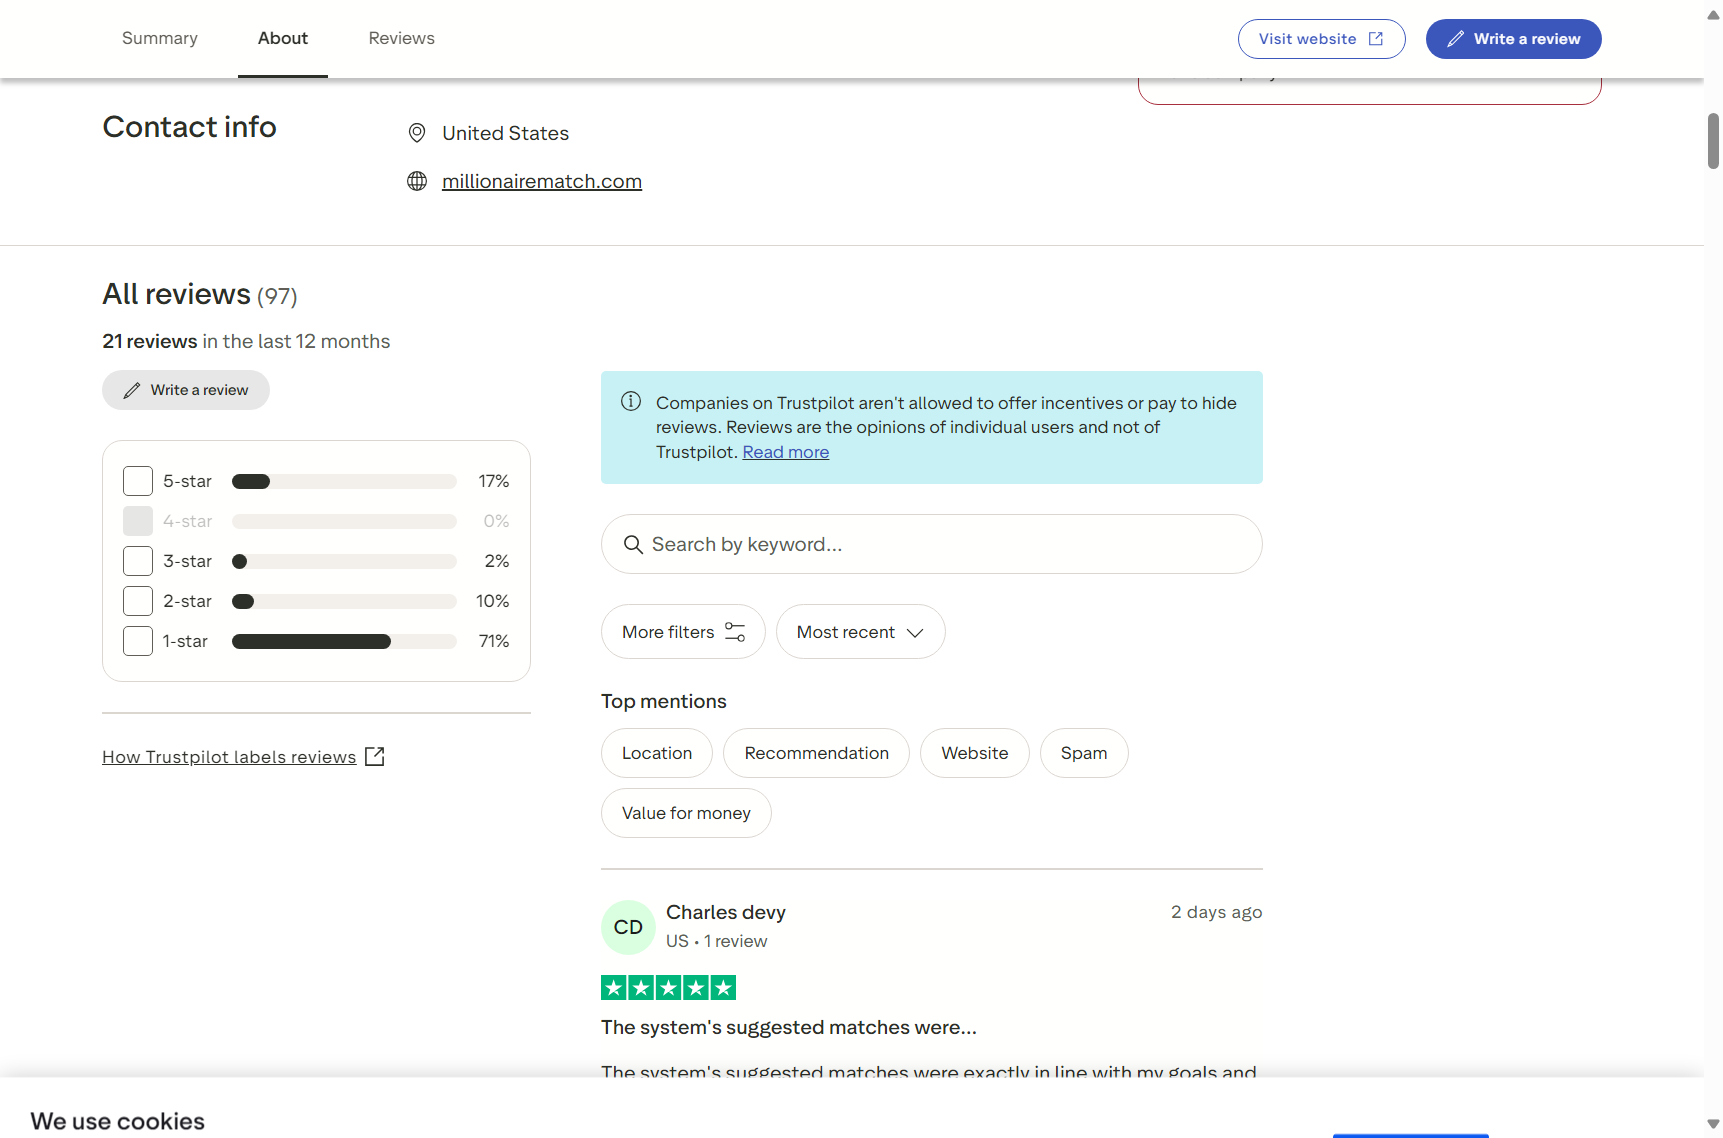This screenshot has width=1723, height=1138.
Task: Click the chevron on Most recent
Action: (x=915, y=633)
